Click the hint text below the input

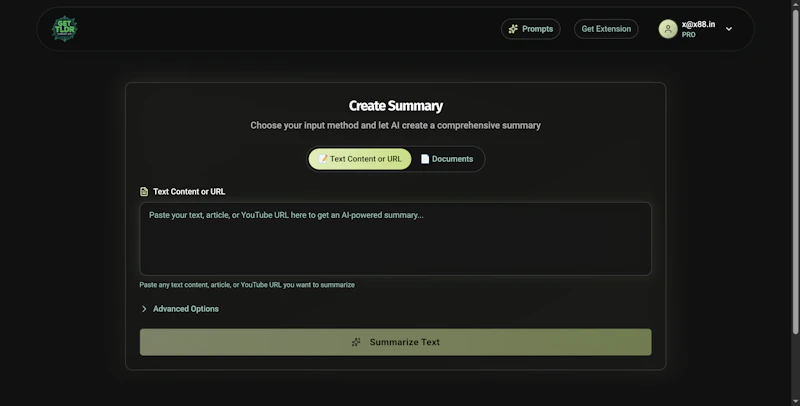[x=247, y=285]
